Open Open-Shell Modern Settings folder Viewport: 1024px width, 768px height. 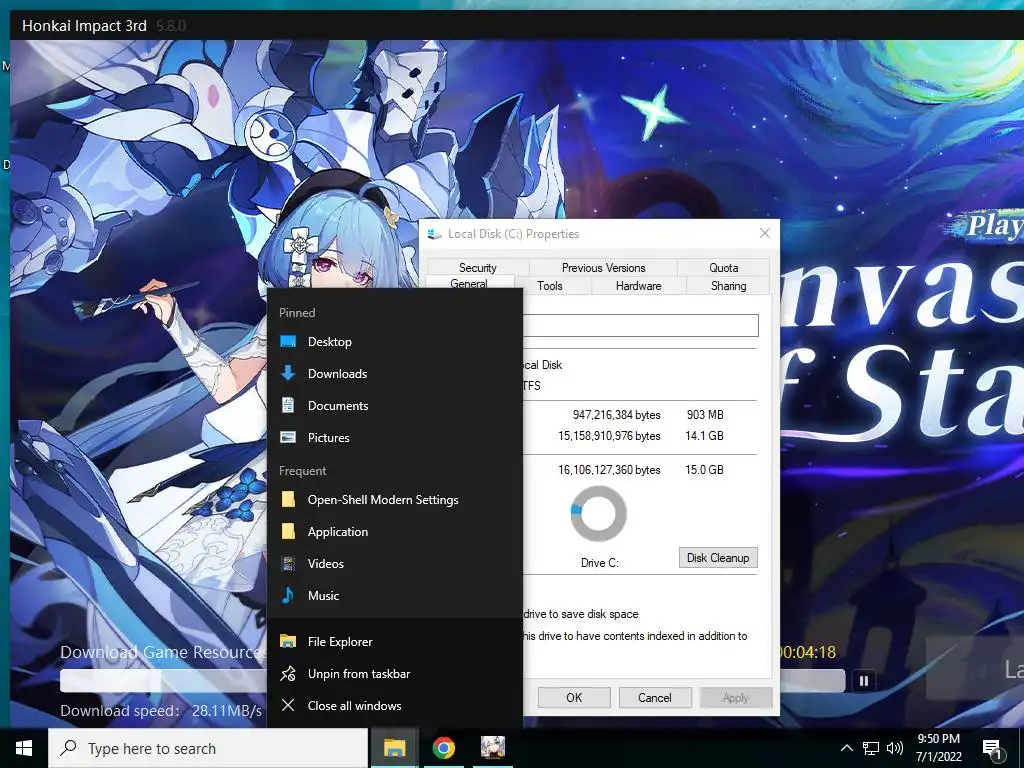[x=394, y=500]
